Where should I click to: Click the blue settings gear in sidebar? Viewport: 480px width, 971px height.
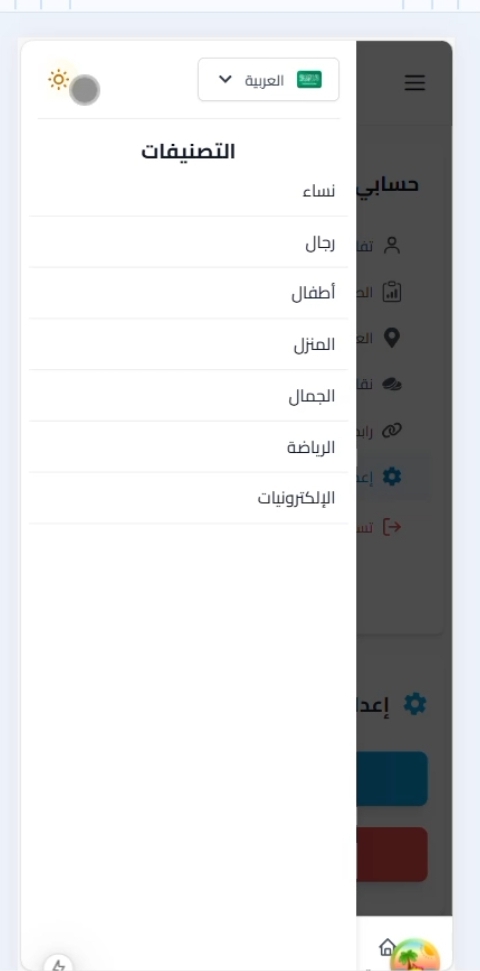tap(392, 477)
